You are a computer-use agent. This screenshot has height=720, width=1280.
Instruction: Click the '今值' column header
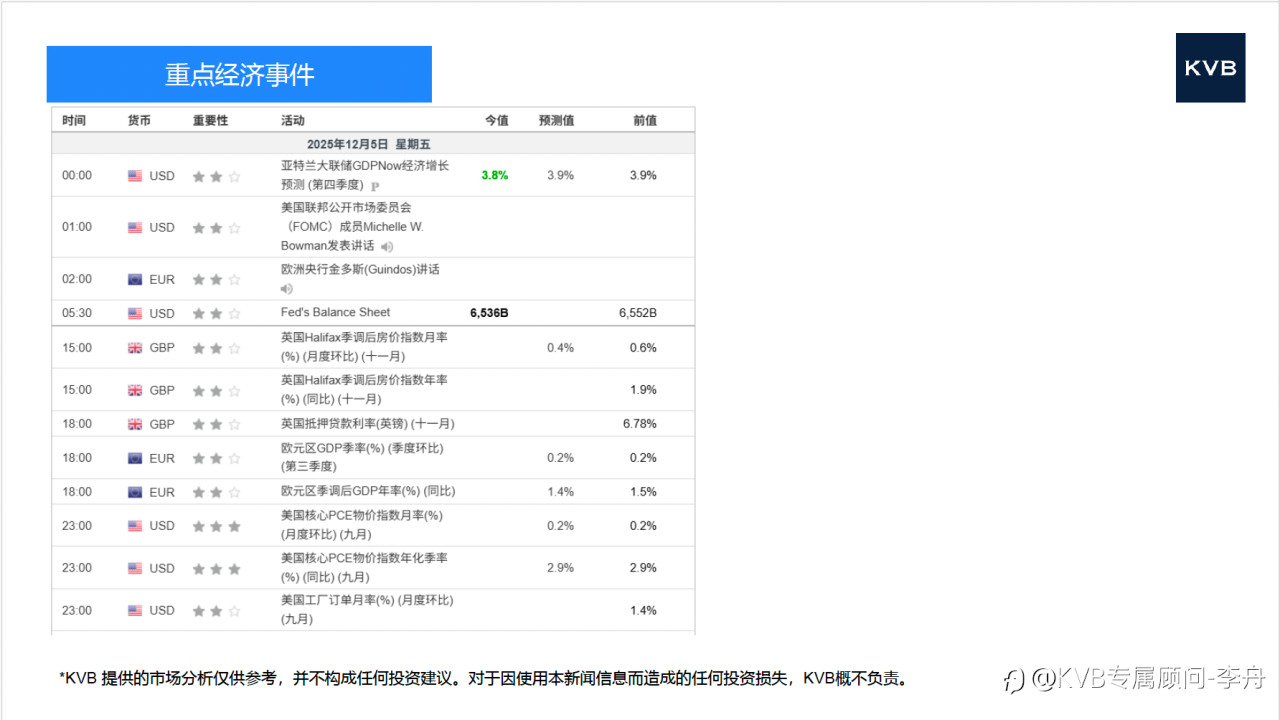click(x=496, y=120)
